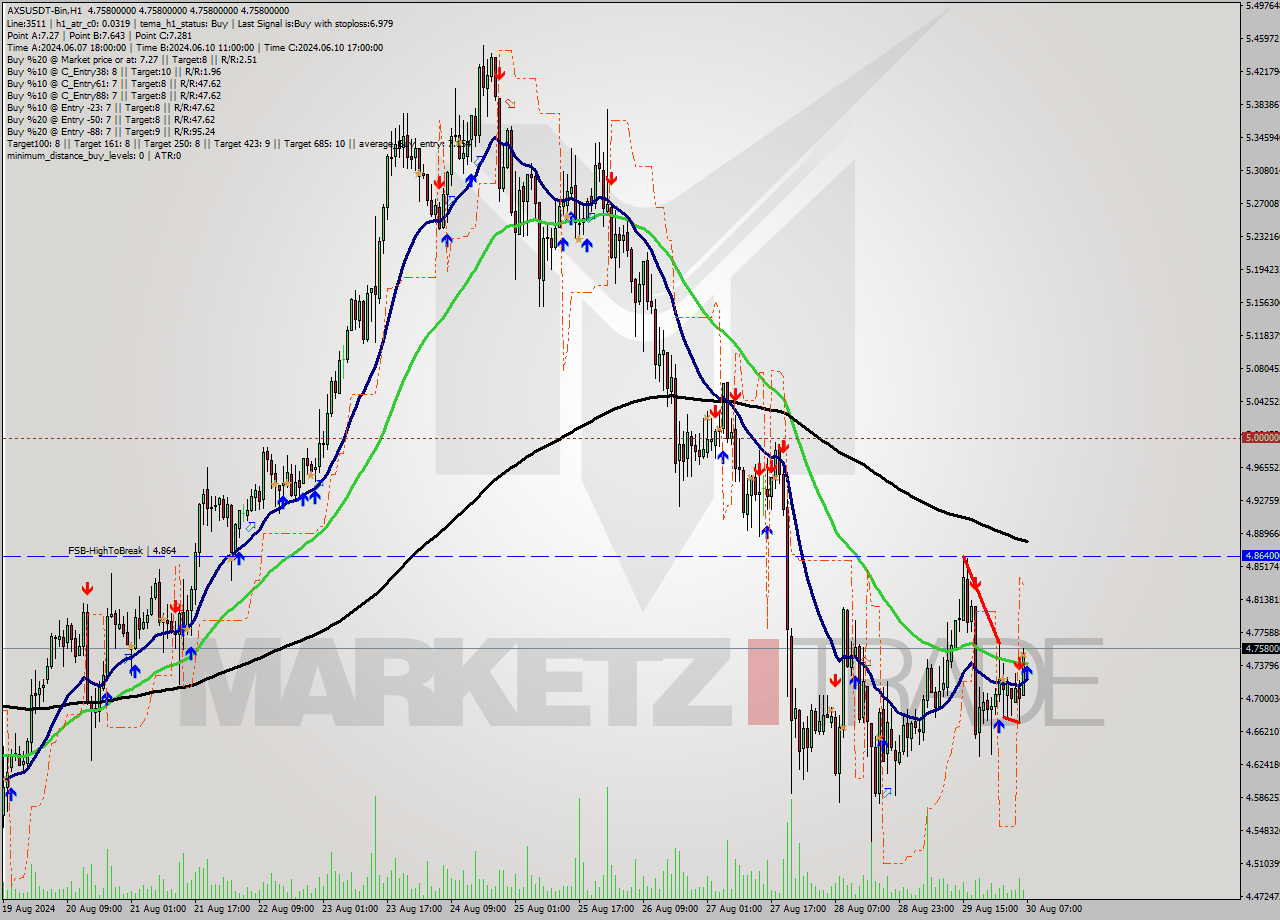This screenshot has width=1280, height=920.
Task: Click the '29 Aug 15:00' time axis label
Action: [990, 909]
